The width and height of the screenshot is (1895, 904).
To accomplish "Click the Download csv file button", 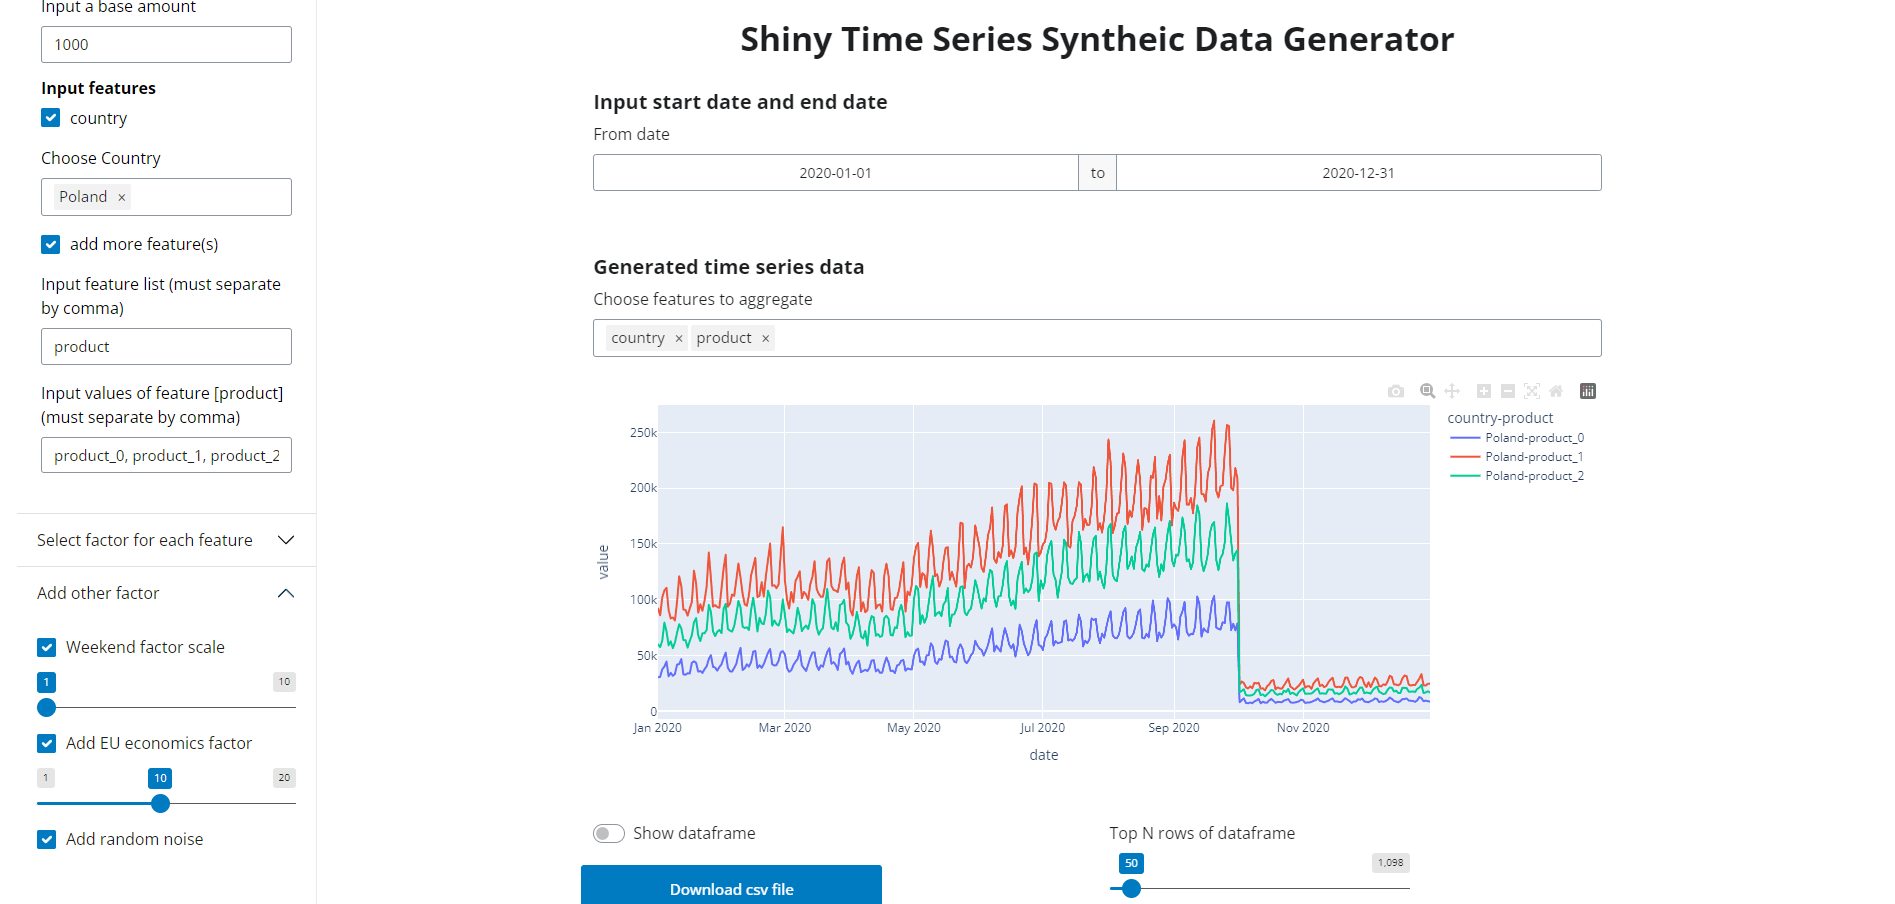I will (x=731, y=889).
